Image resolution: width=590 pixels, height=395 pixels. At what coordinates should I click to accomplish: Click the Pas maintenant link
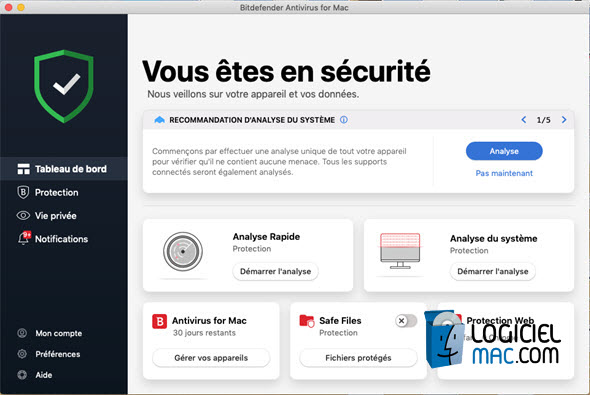(x=504, y=173)
